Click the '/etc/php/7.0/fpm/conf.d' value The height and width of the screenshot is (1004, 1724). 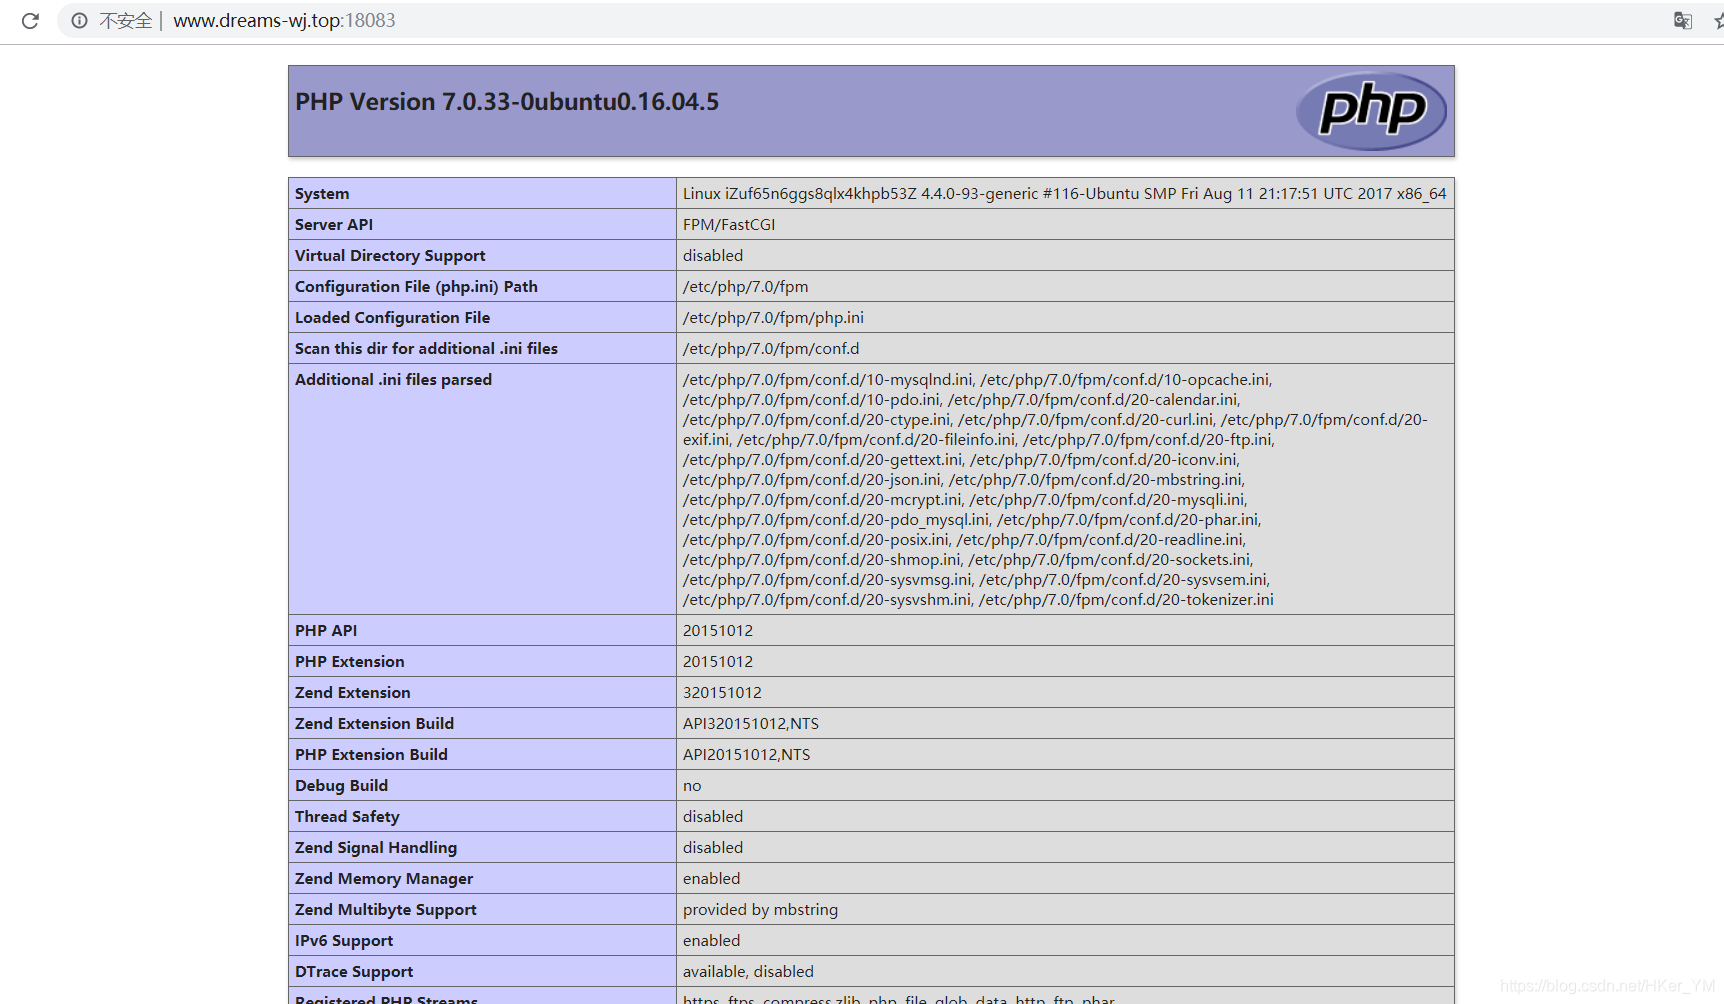click(x=771, y=349)
